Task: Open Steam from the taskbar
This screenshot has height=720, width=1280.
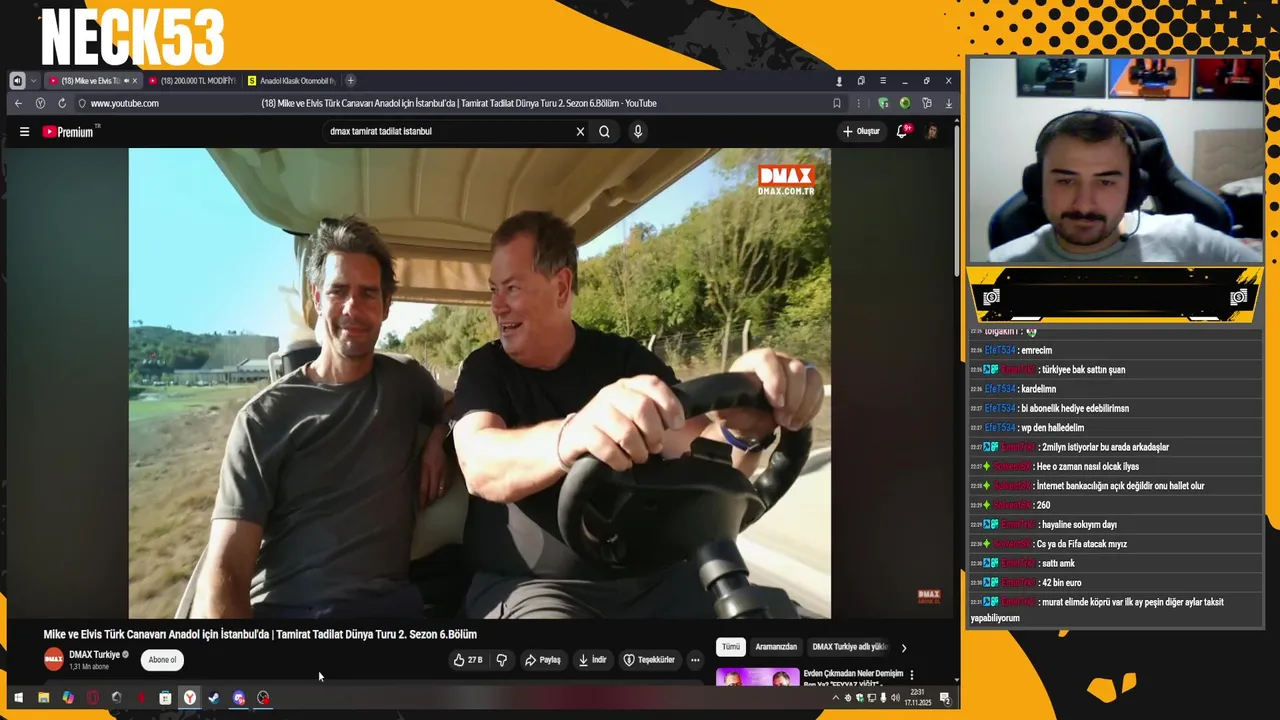Action: (x=214, y=698)
